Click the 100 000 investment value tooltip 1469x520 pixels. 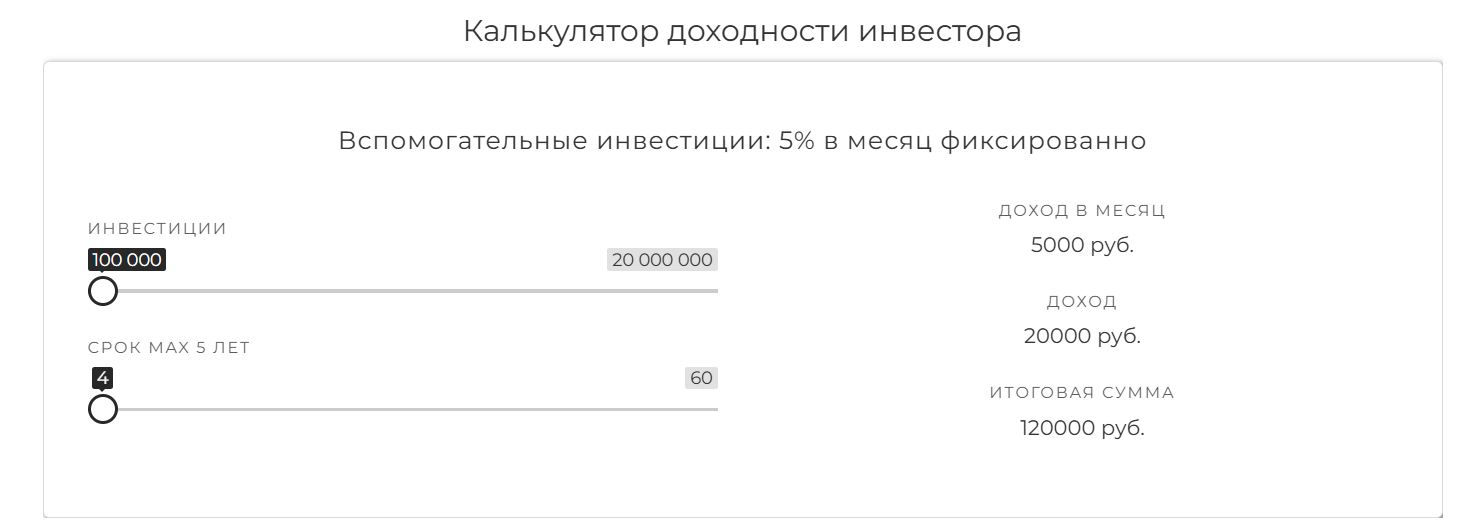point(127,260)
